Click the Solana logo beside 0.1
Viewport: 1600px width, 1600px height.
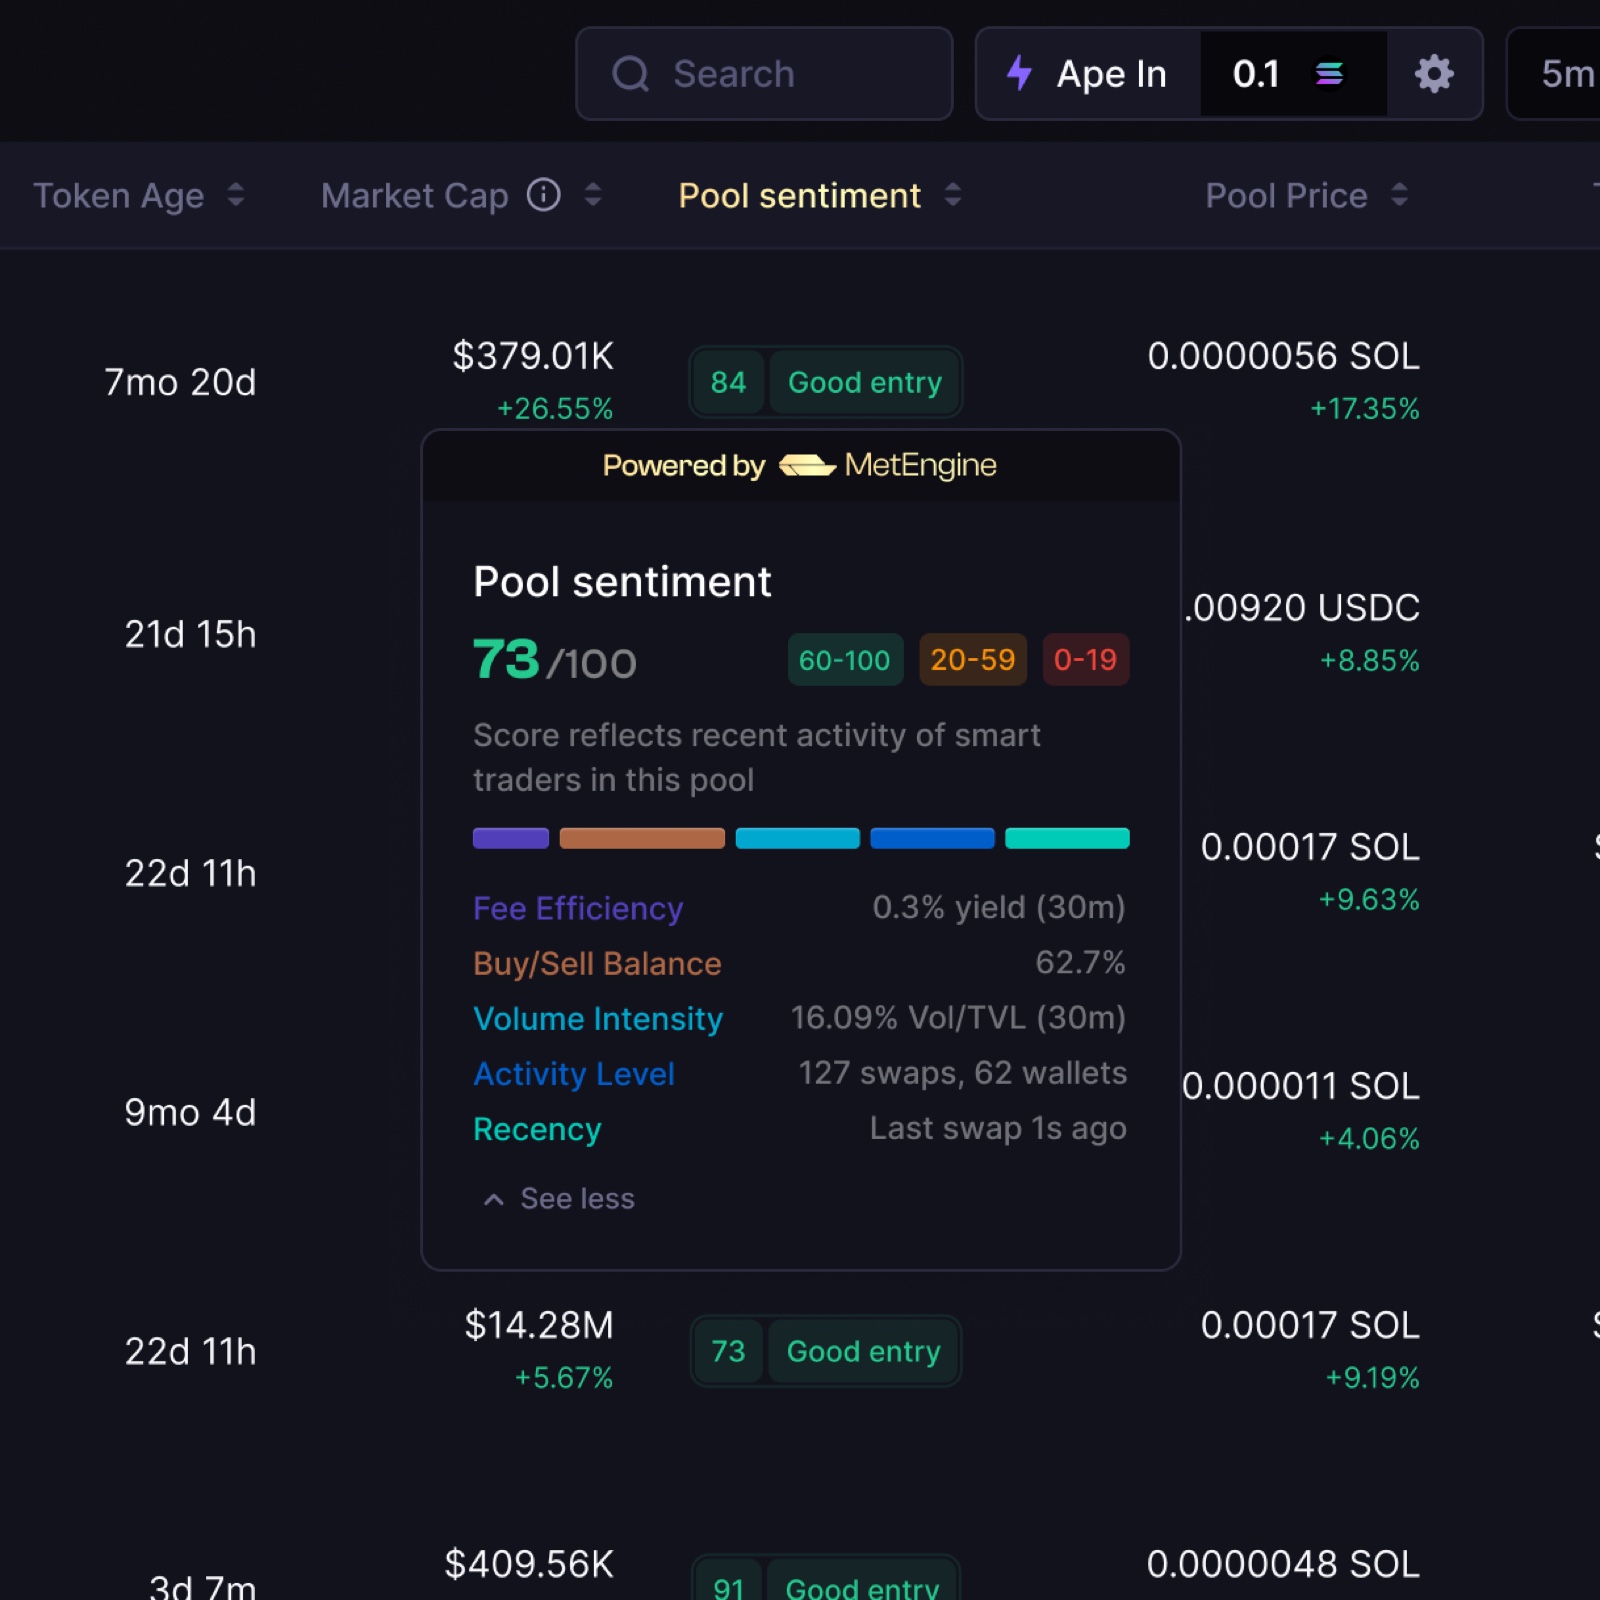[1329, 74]
